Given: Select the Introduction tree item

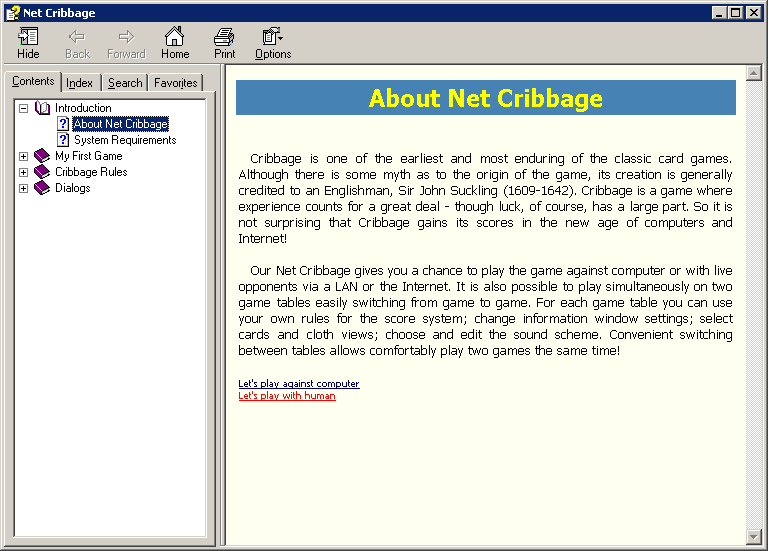Looking at the screenshot, I should tap(83, 108).
